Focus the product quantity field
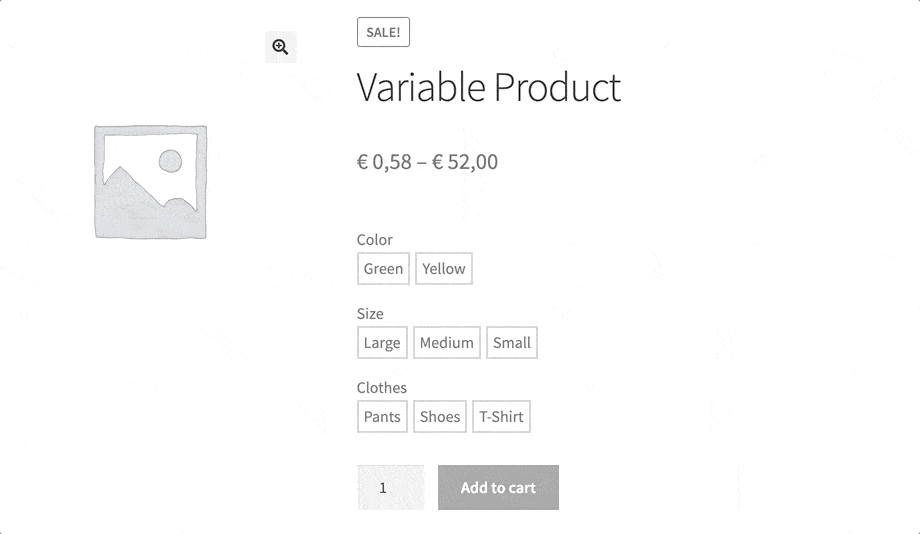 click(390, 488)
